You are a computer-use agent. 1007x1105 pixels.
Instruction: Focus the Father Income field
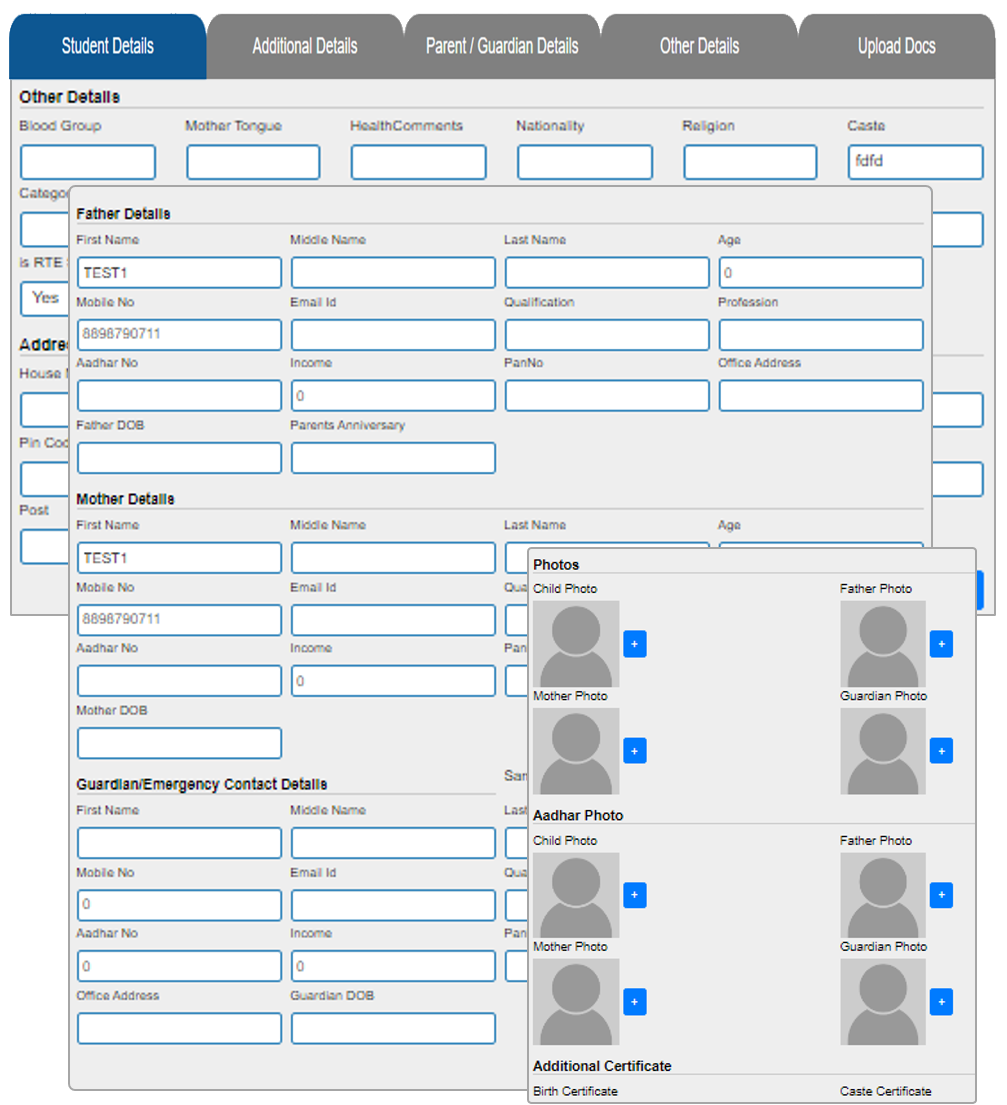(x=393, y=395)
